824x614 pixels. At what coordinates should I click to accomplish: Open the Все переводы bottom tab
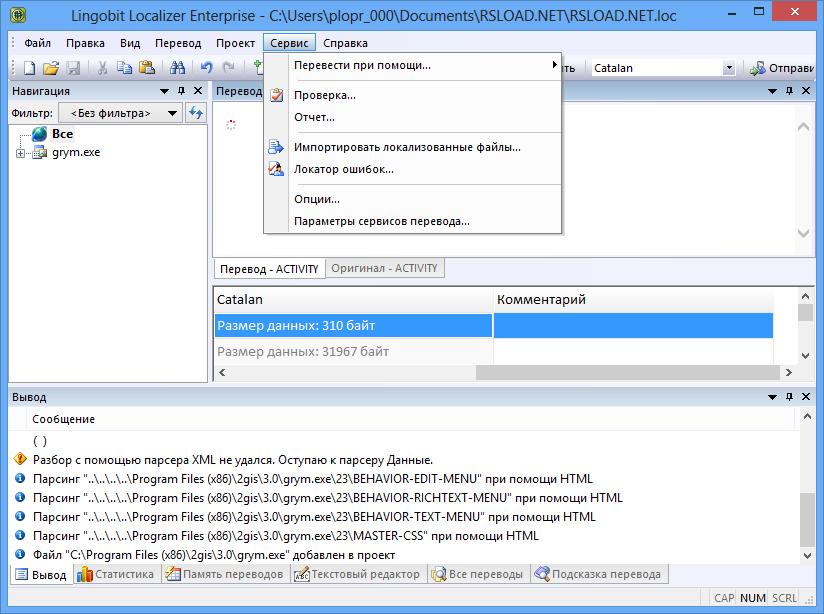(x=477, y=574)
